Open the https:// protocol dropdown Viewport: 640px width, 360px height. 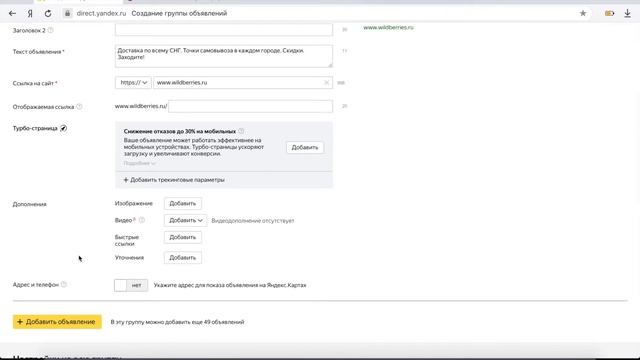coord(133,82)
